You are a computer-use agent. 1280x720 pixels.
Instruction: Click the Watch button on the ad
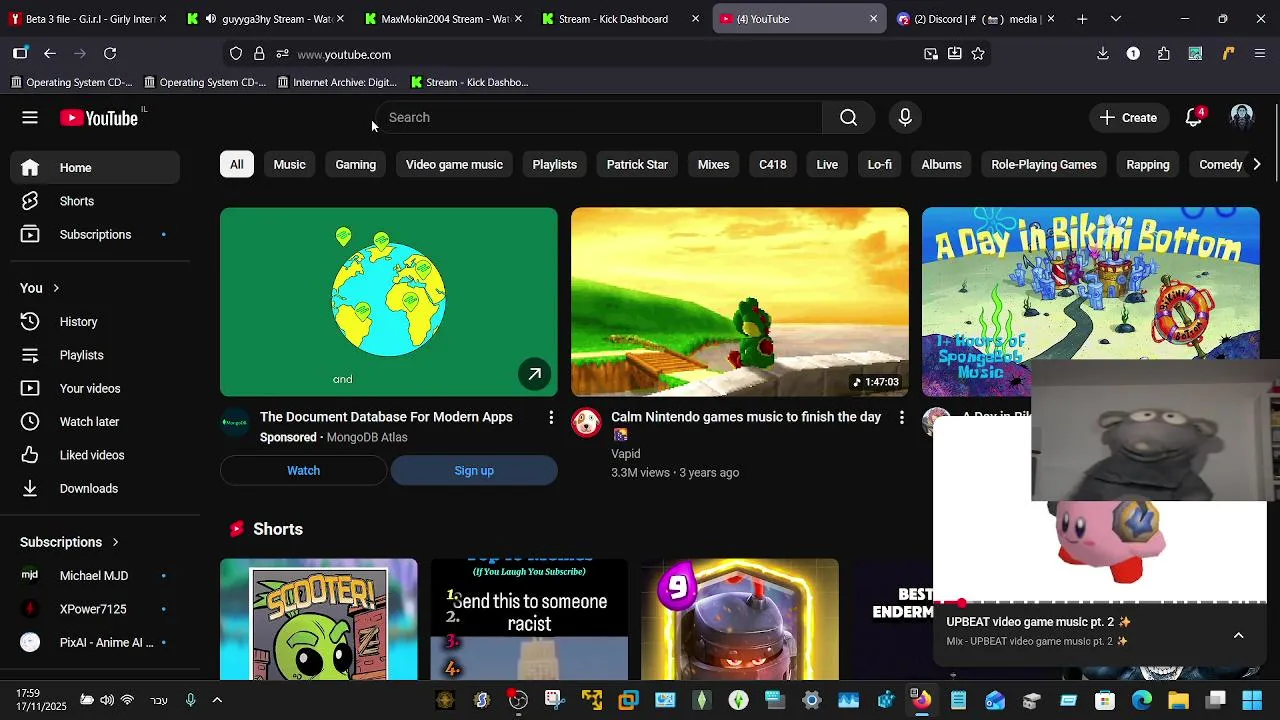click(303, 471)
